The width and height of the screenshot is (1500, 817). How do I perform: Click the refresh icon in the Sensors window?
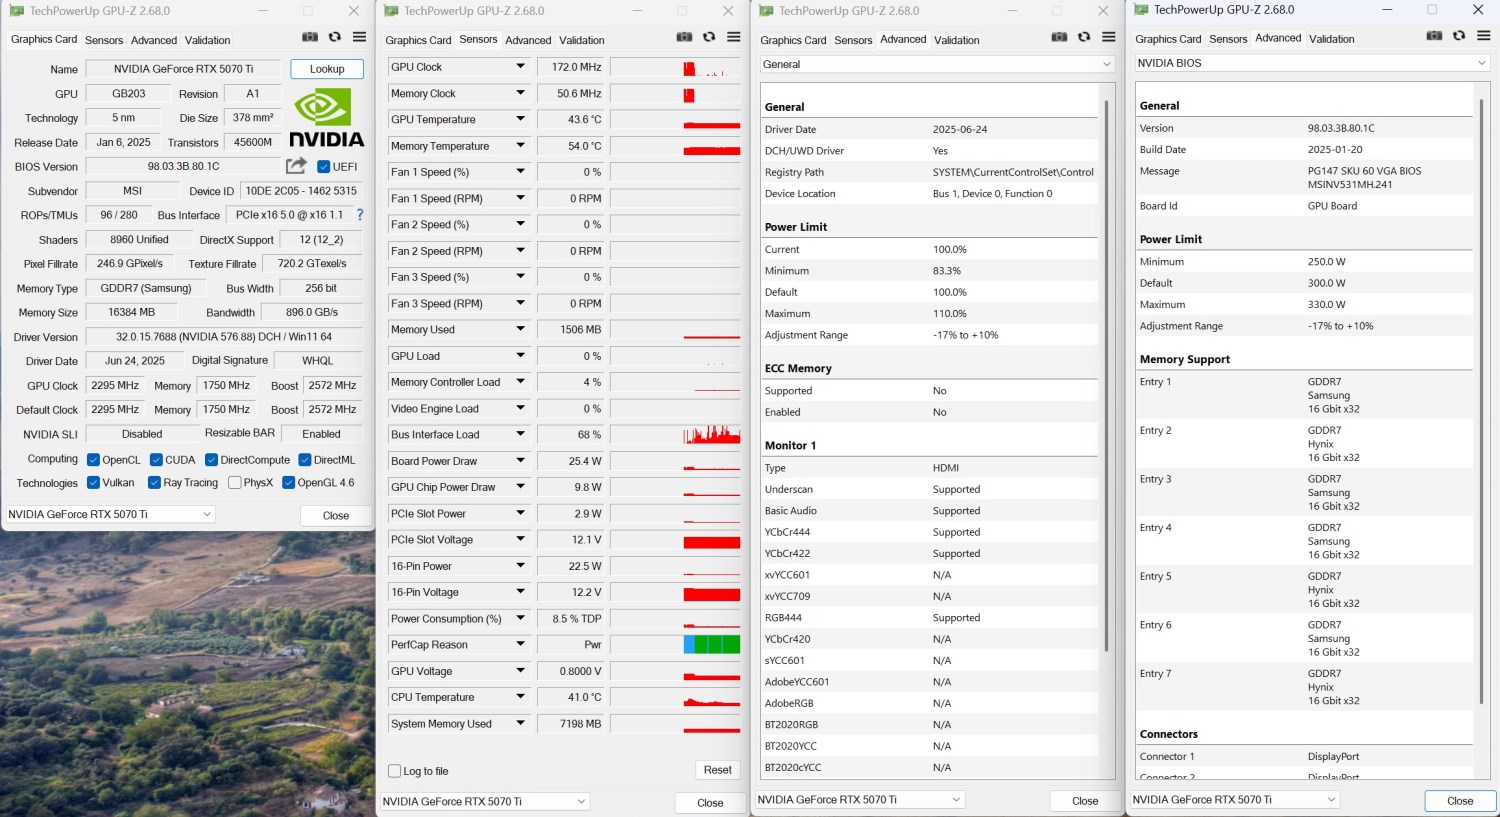[709, 37]
